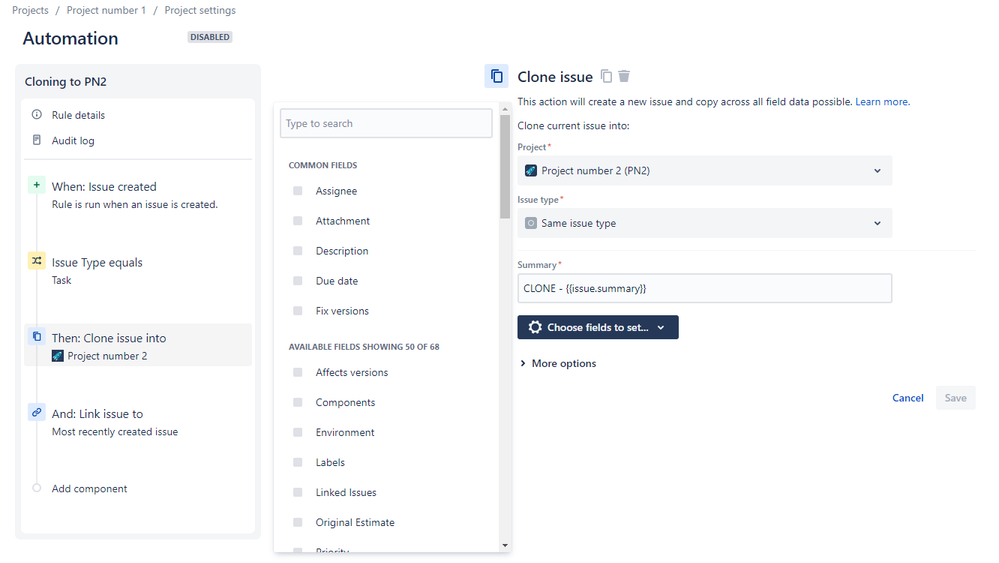Click Project number 2 avatar in rule step
999x563 pixels.
click(57, 356)
